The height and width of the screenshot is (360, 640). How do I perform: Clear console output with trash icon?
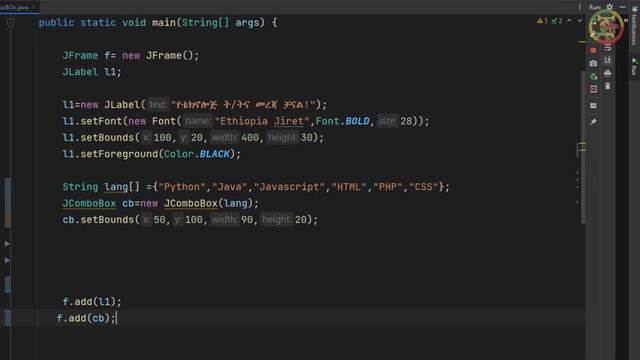pyautogui.click(x=608, y=86)
